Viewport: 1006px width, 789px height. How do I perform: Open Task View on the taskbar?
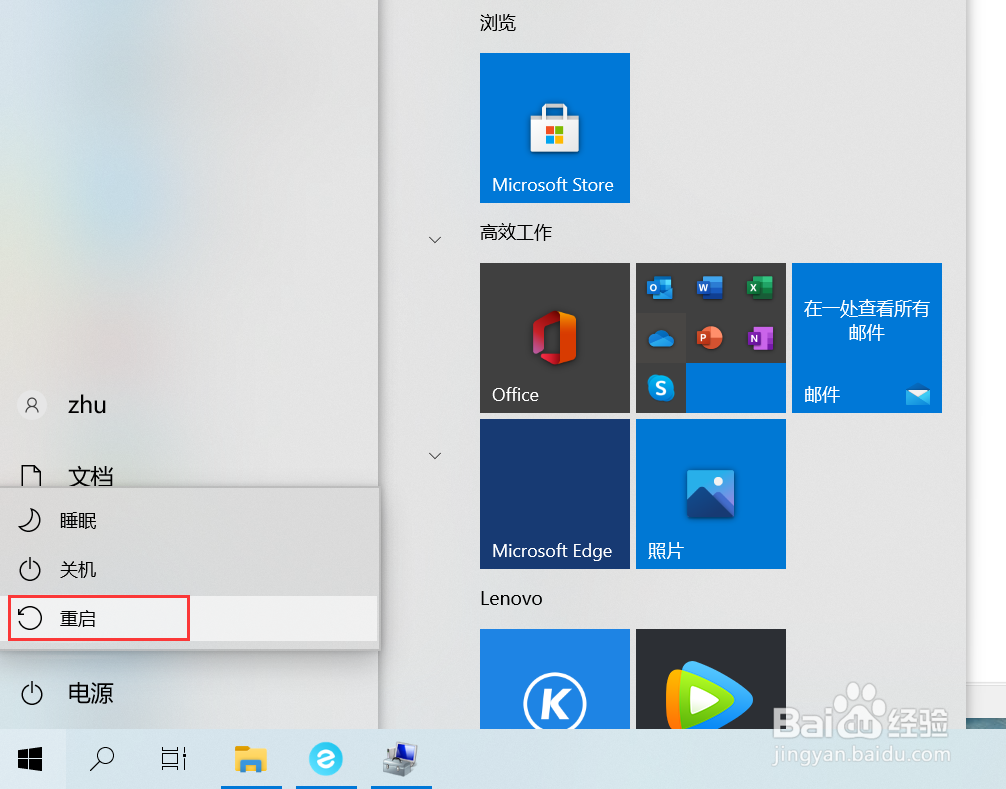point(173,759)
